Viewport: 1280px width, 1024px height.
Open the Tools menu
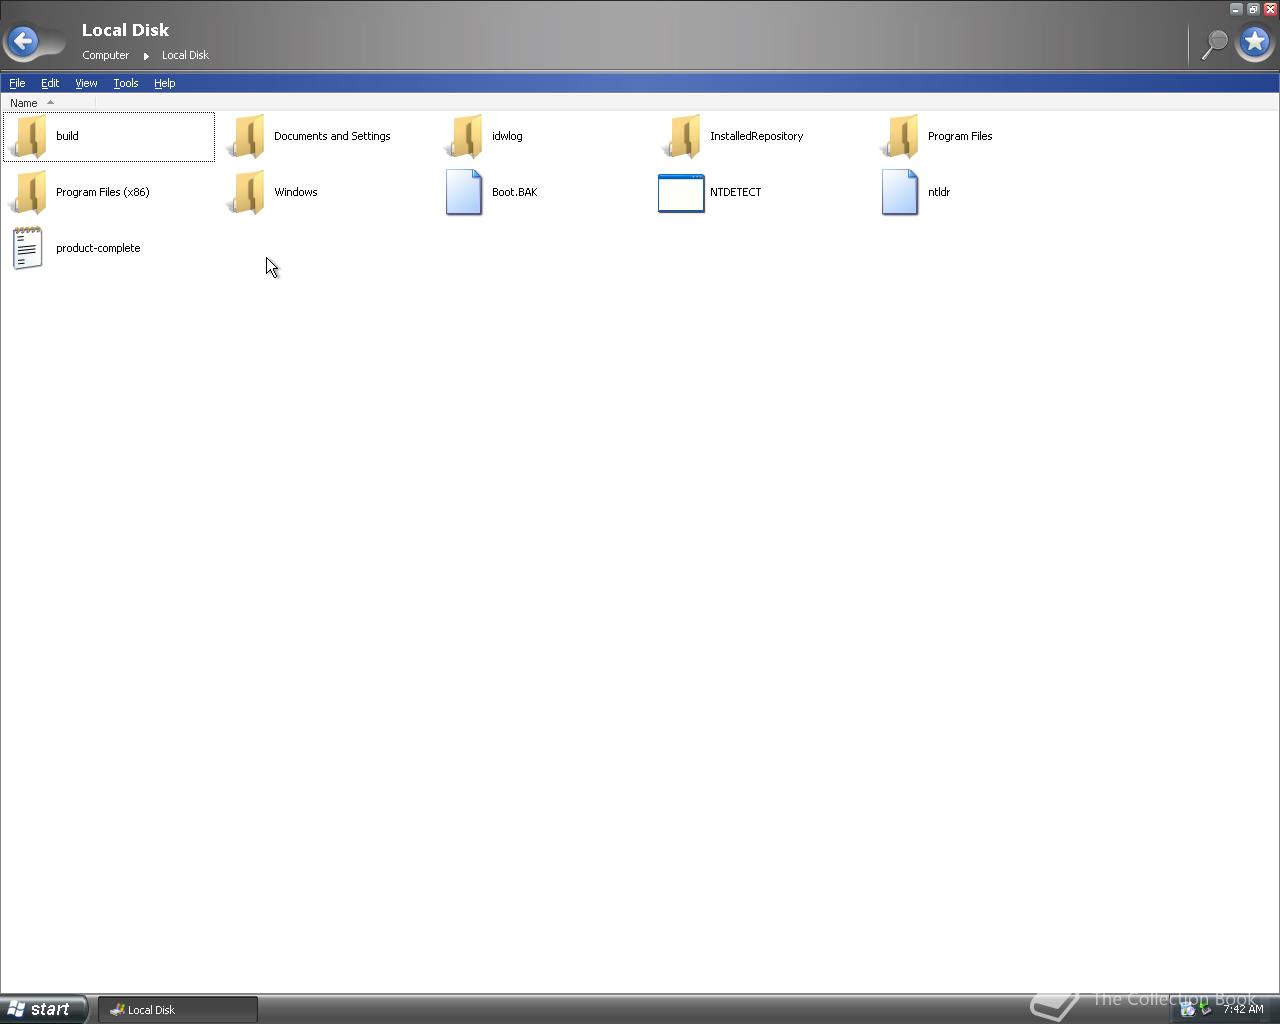(125, 83)
